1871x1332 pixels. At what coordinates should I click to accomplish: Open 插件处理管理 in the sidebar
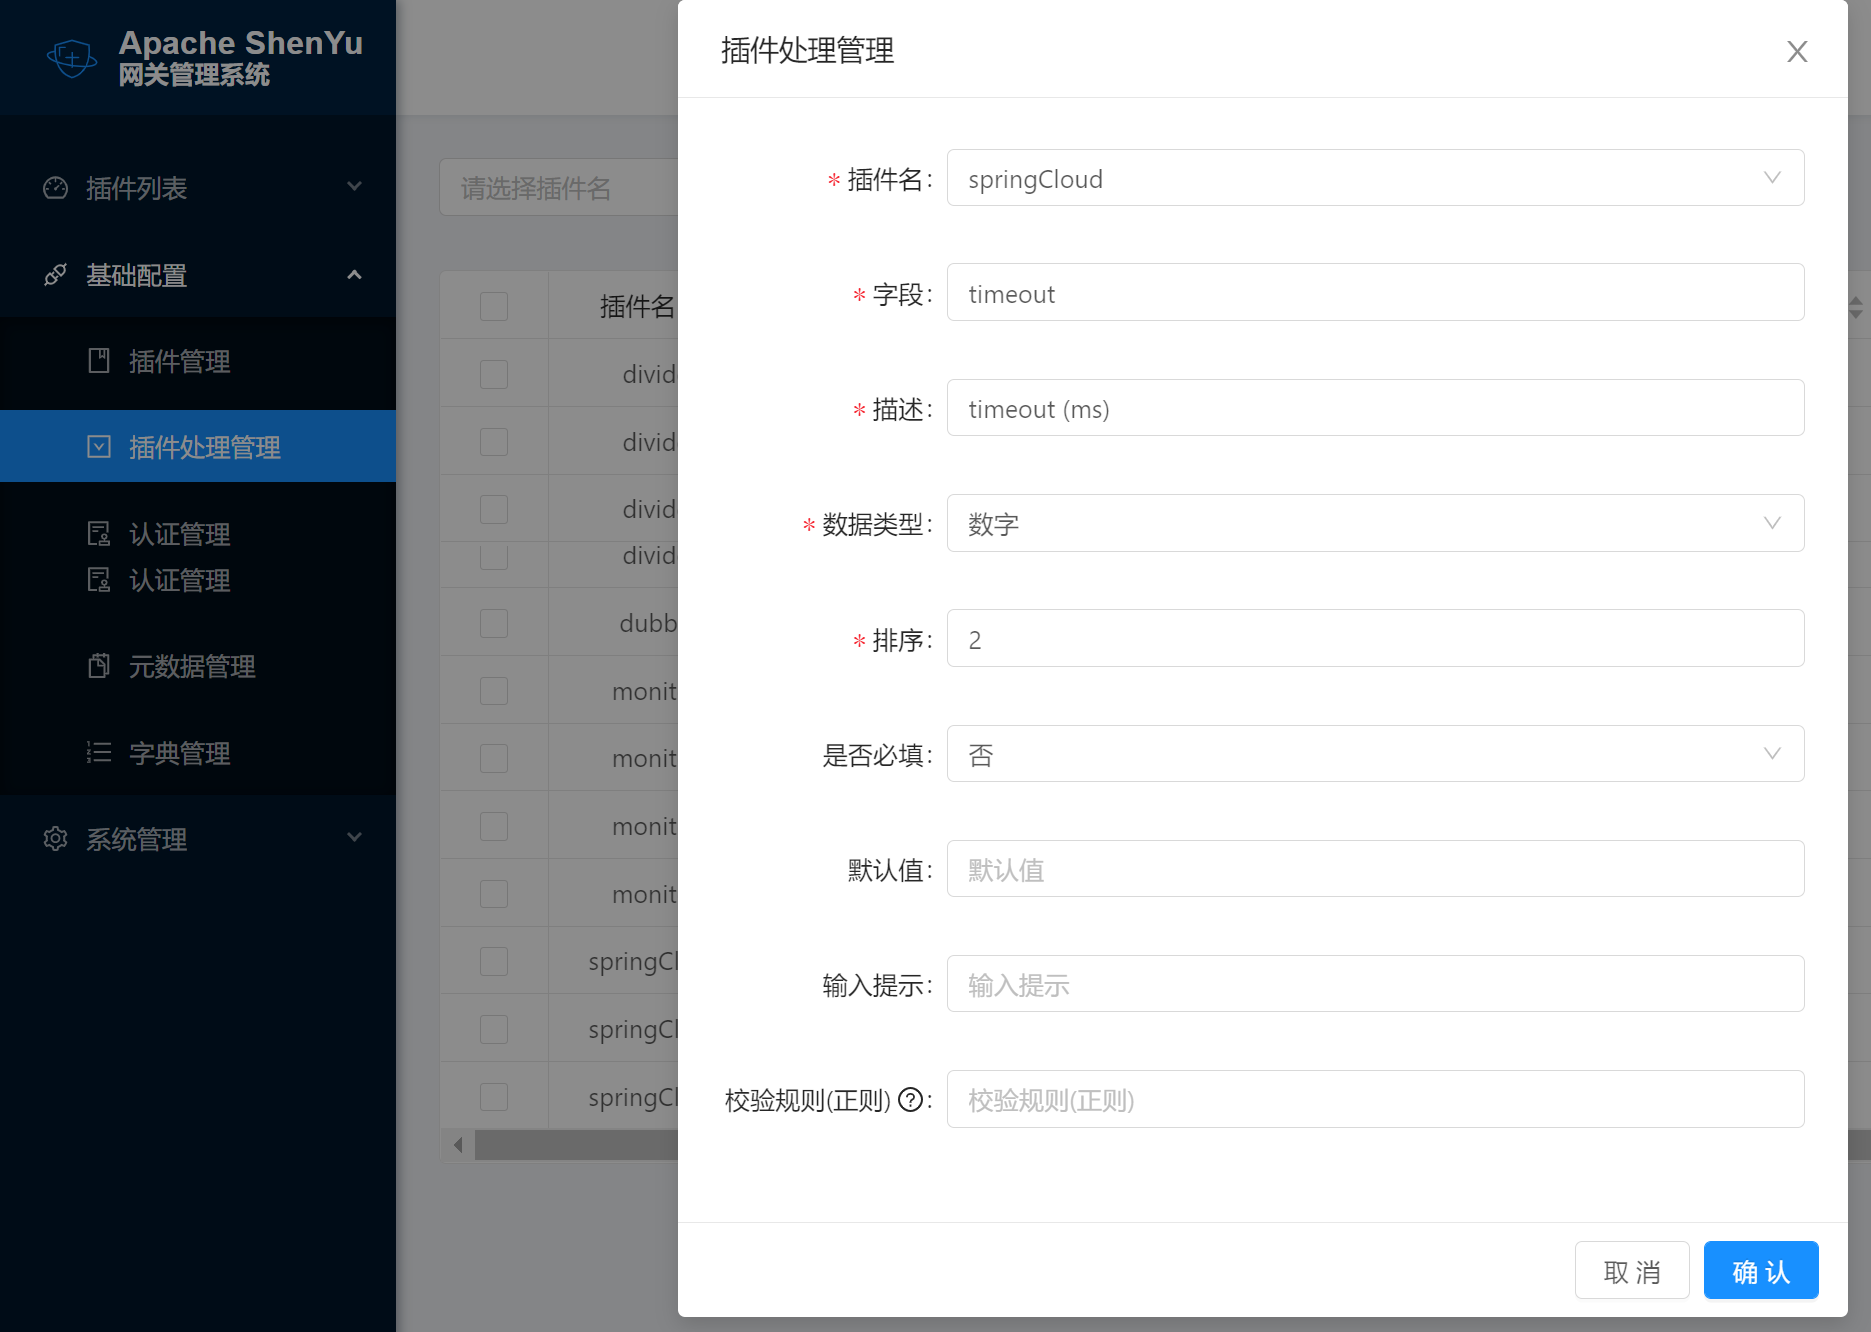204,447
